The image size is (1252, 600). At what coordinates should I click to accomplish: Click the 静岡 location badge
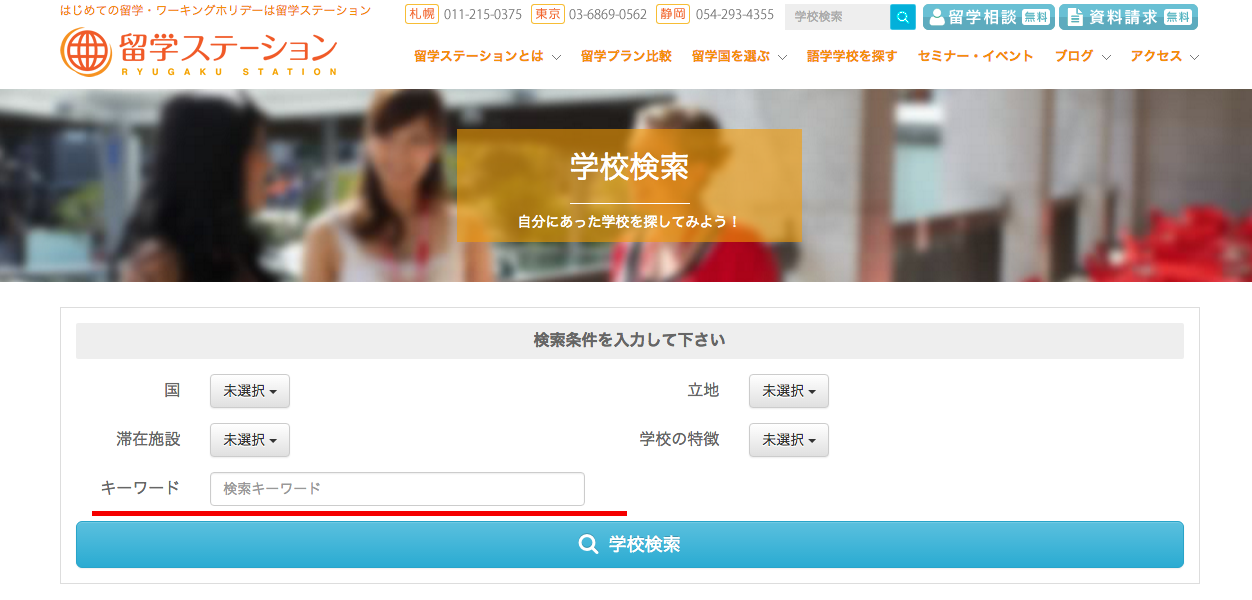pos(673,14)
